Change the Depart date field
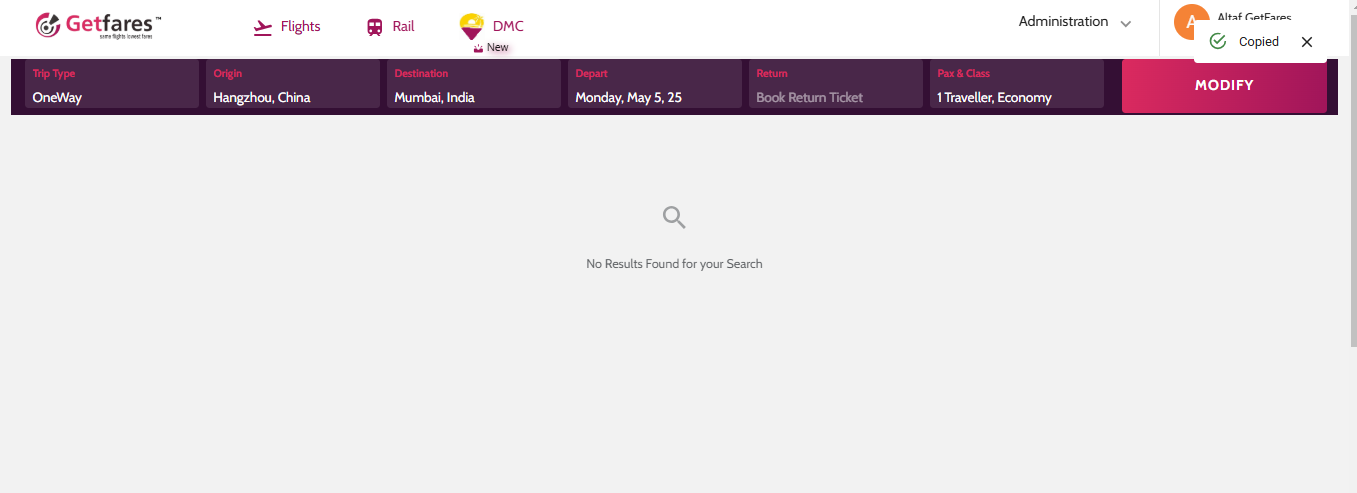 coord(655,84)
